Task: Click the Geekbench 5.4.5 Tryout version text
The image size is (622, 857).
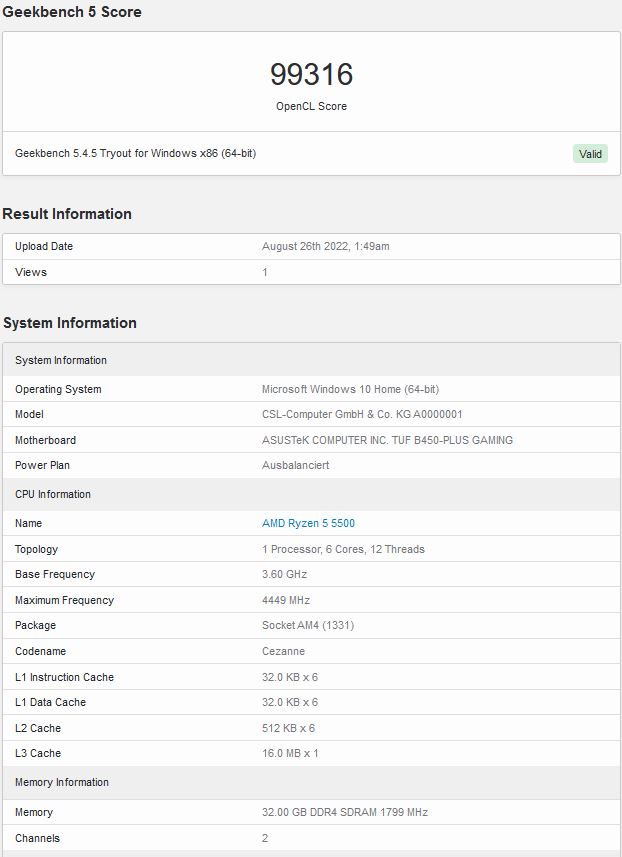Action: 135,153
